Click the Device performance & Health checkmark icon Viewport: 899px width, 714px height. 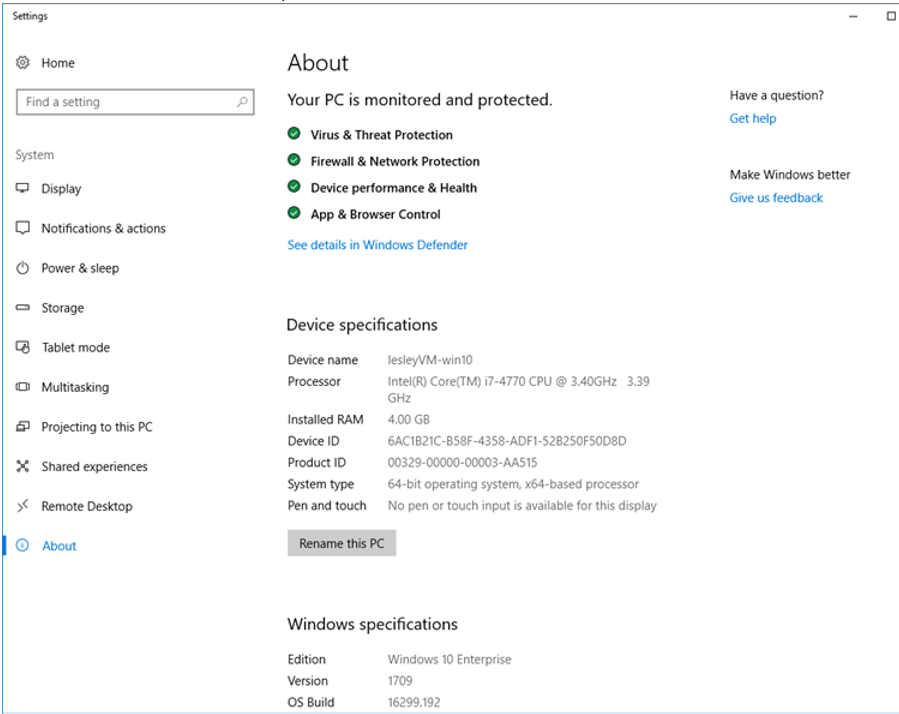pyautogui.click(x=294, y=186)
